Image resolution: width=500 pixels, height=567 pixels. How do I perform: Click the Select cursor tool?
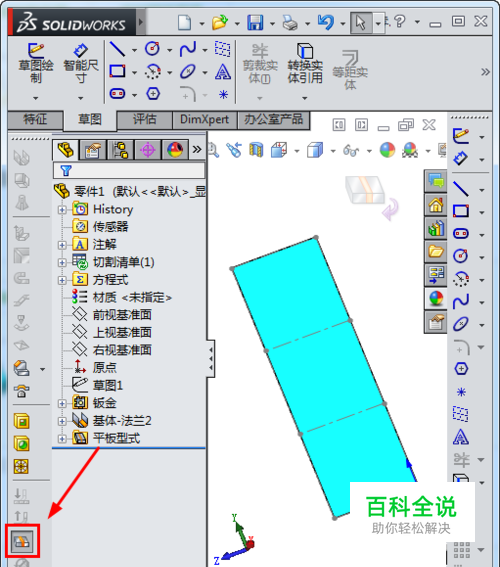(x=360, y=22)
